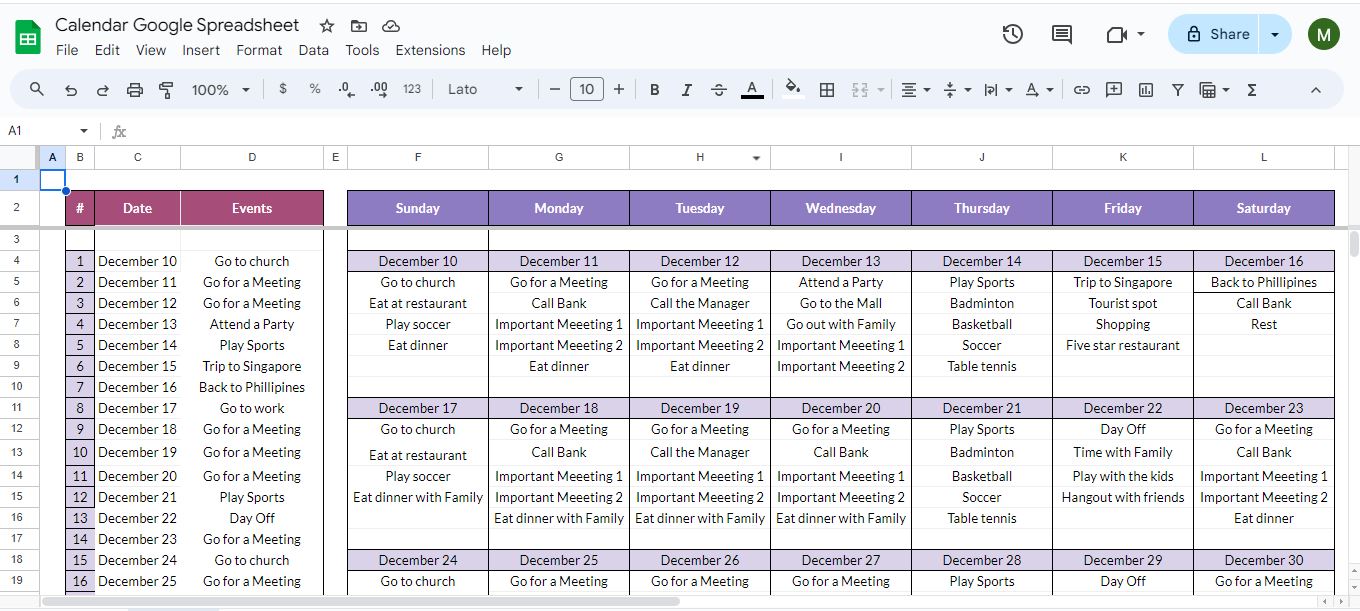This screenshot has width=1360, height=611.
Task: Open more number formats 123
Action: (x=412, y=89)
